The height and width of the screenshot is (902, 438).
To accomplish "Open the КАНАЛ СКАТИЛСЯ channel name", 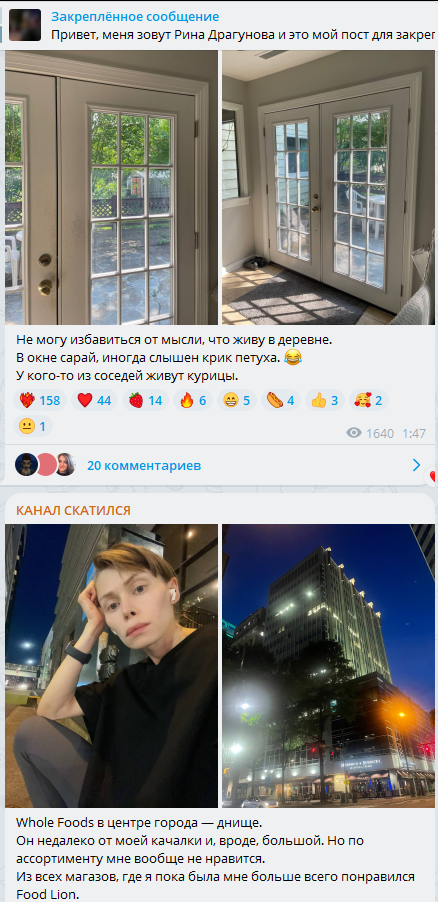I will pyautogui.click(x=73, y=510).
